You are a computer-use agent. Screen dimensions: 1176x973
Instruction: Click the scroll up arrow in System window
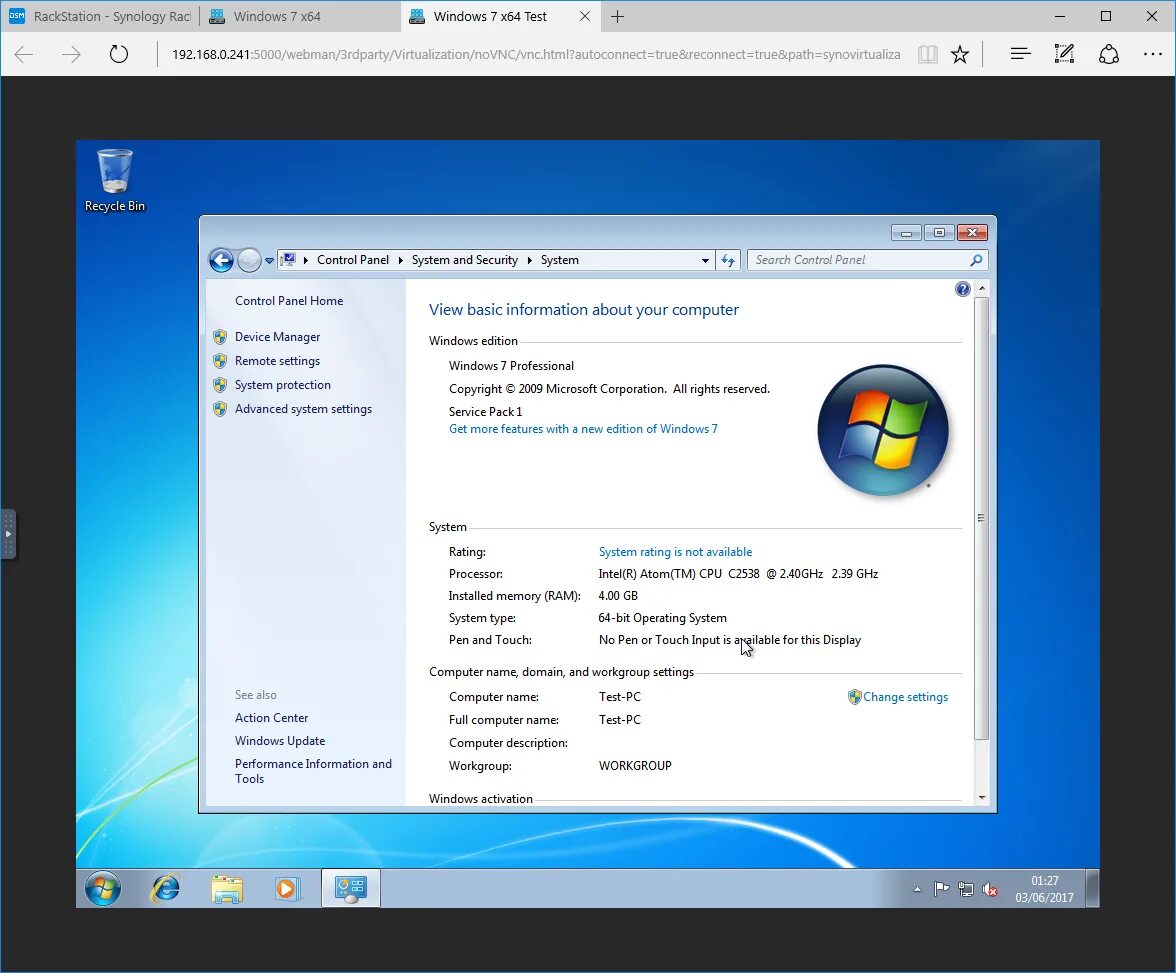982,289
